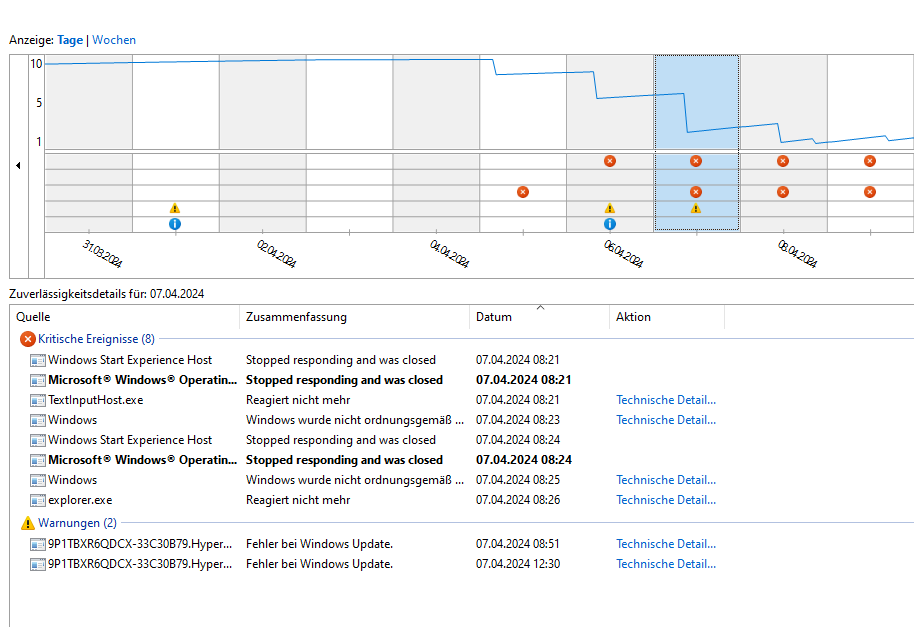Open Technische Details for explorer.exe
Viewport: 914px width, 627px height.
tap(666, 501)
